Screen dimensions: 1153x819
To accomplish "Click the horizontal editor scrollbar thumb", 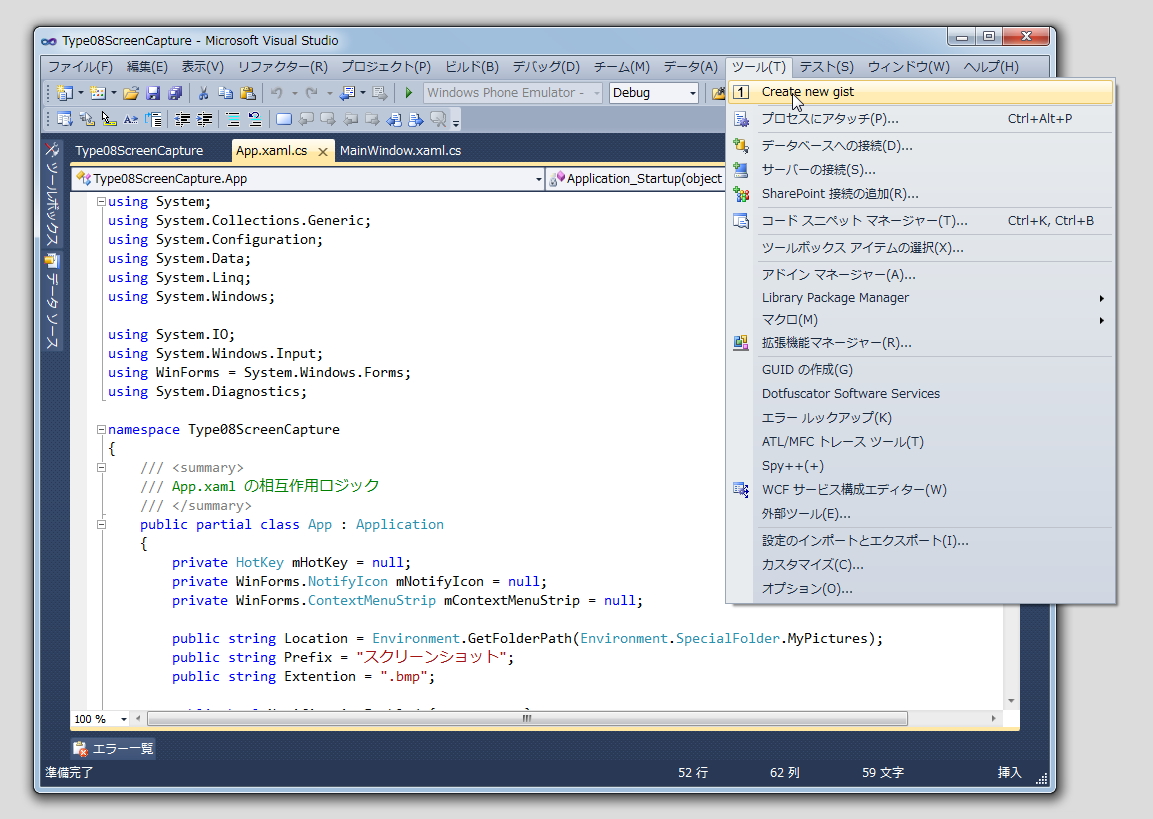I will point(527,719).
